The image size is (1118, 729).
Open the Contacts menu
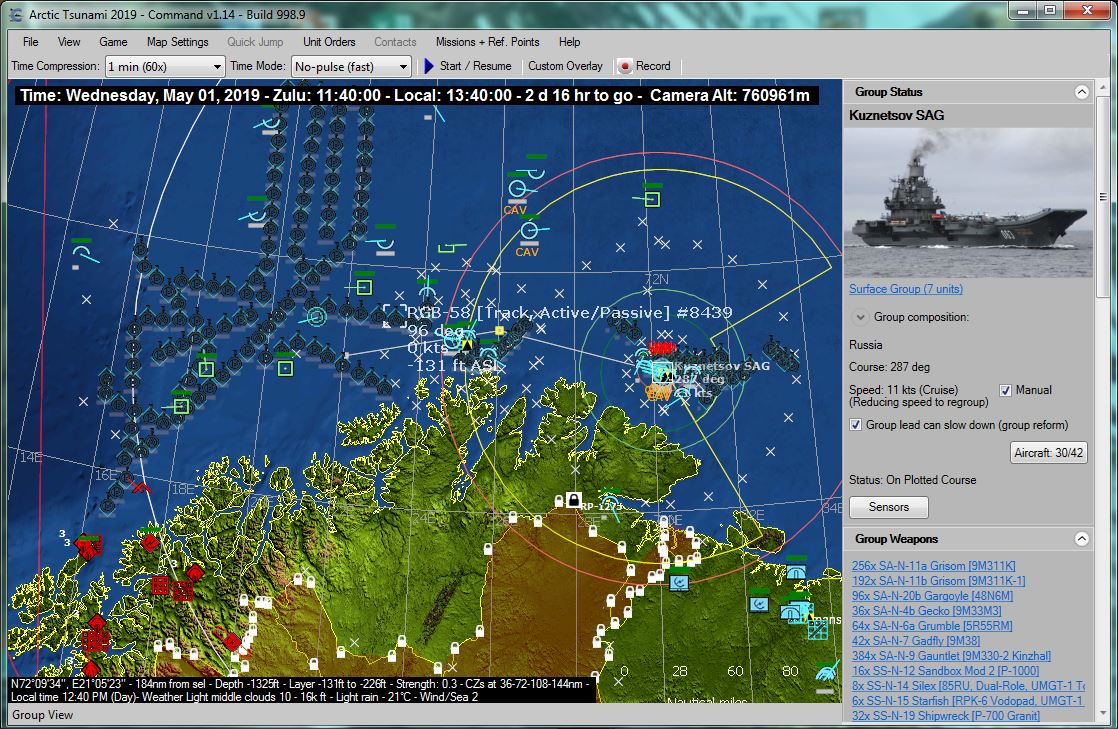(x=395, y=42)
